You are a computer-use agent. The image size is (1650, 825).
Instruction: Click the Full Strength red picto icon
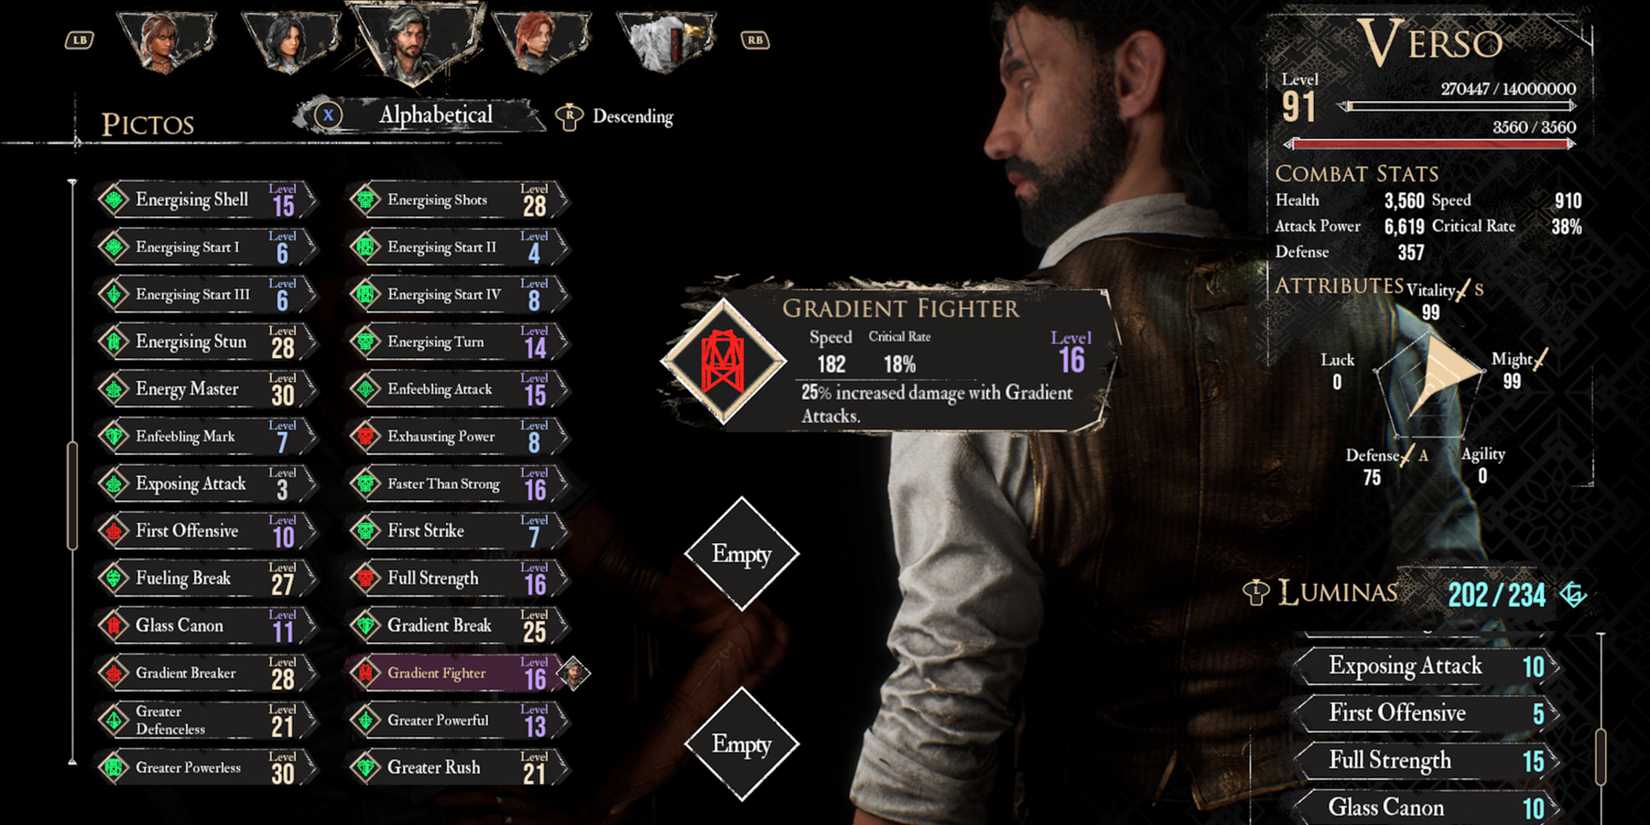coord(366,578)
